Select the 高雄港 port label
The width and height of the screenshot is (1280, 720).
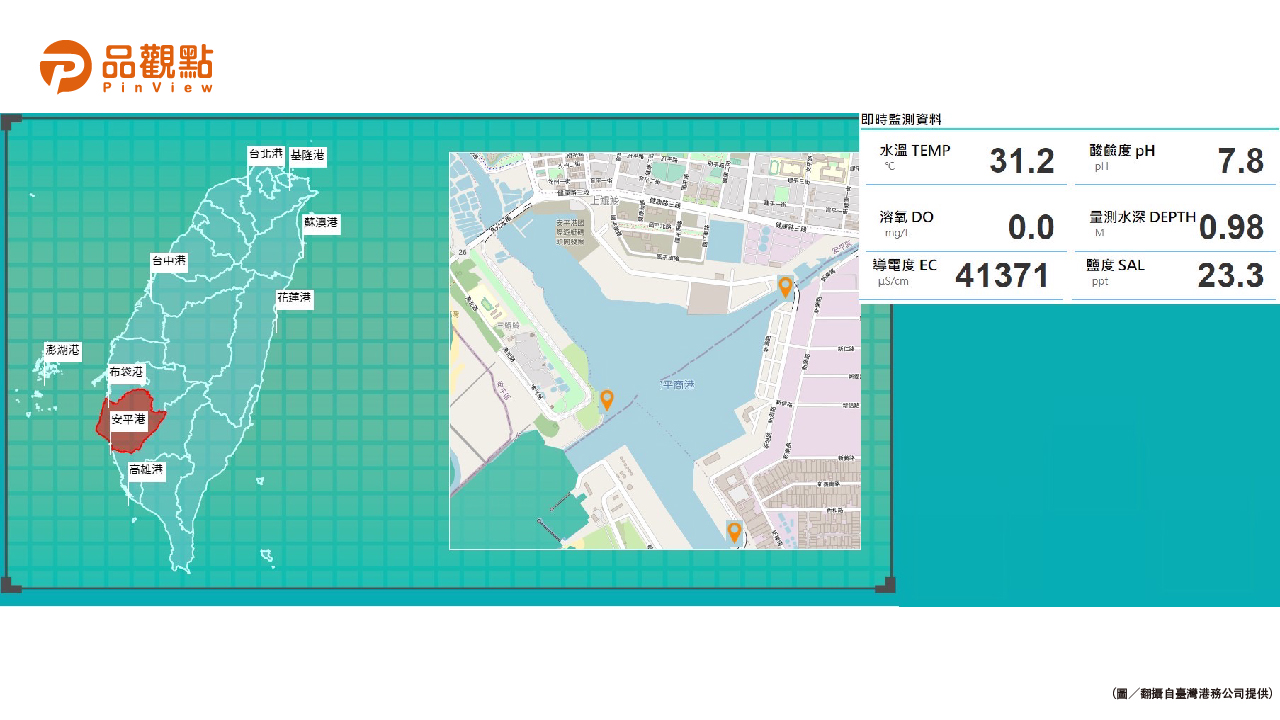point(146,469)
